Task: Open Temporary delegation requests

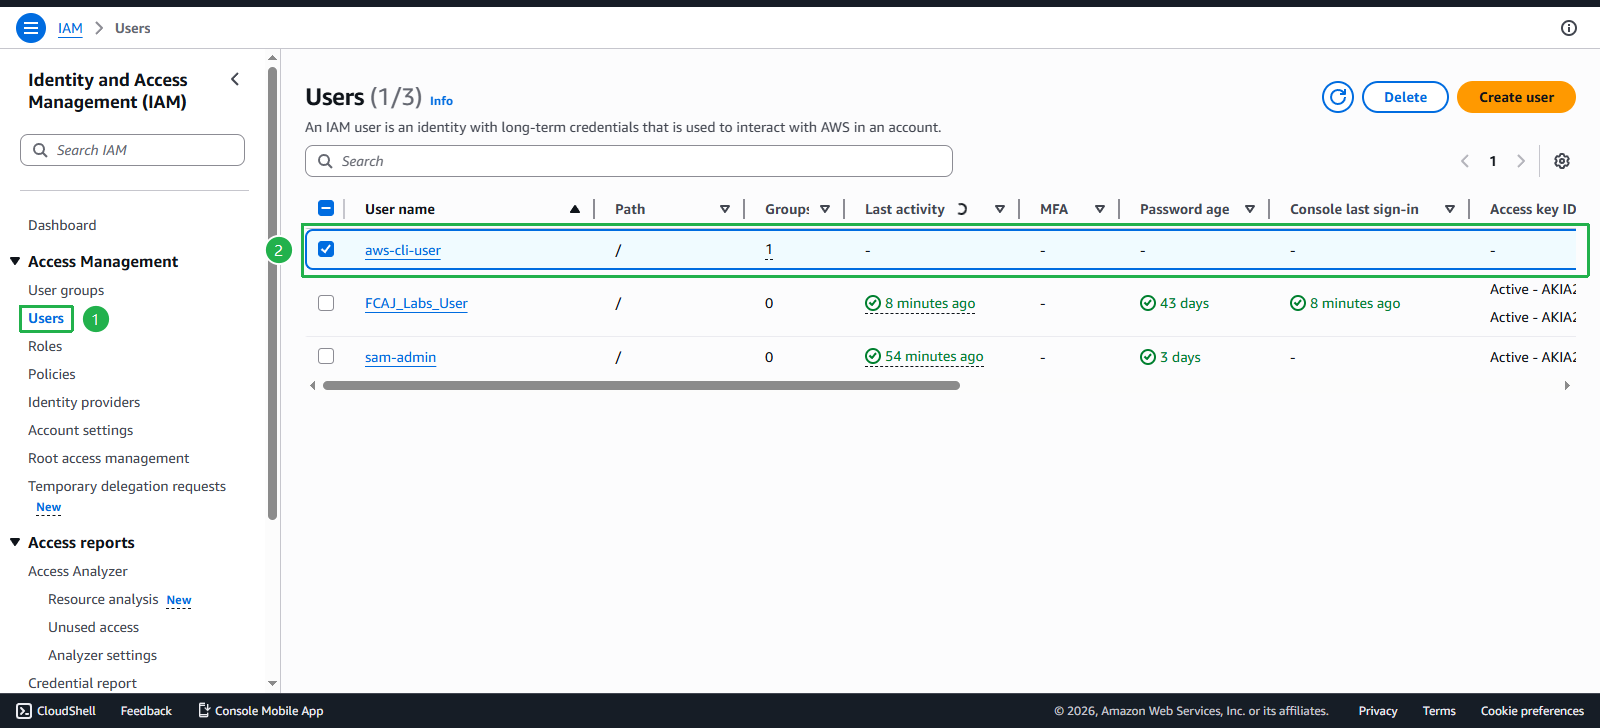Action: pyautogui.click(x=127, y=486)
